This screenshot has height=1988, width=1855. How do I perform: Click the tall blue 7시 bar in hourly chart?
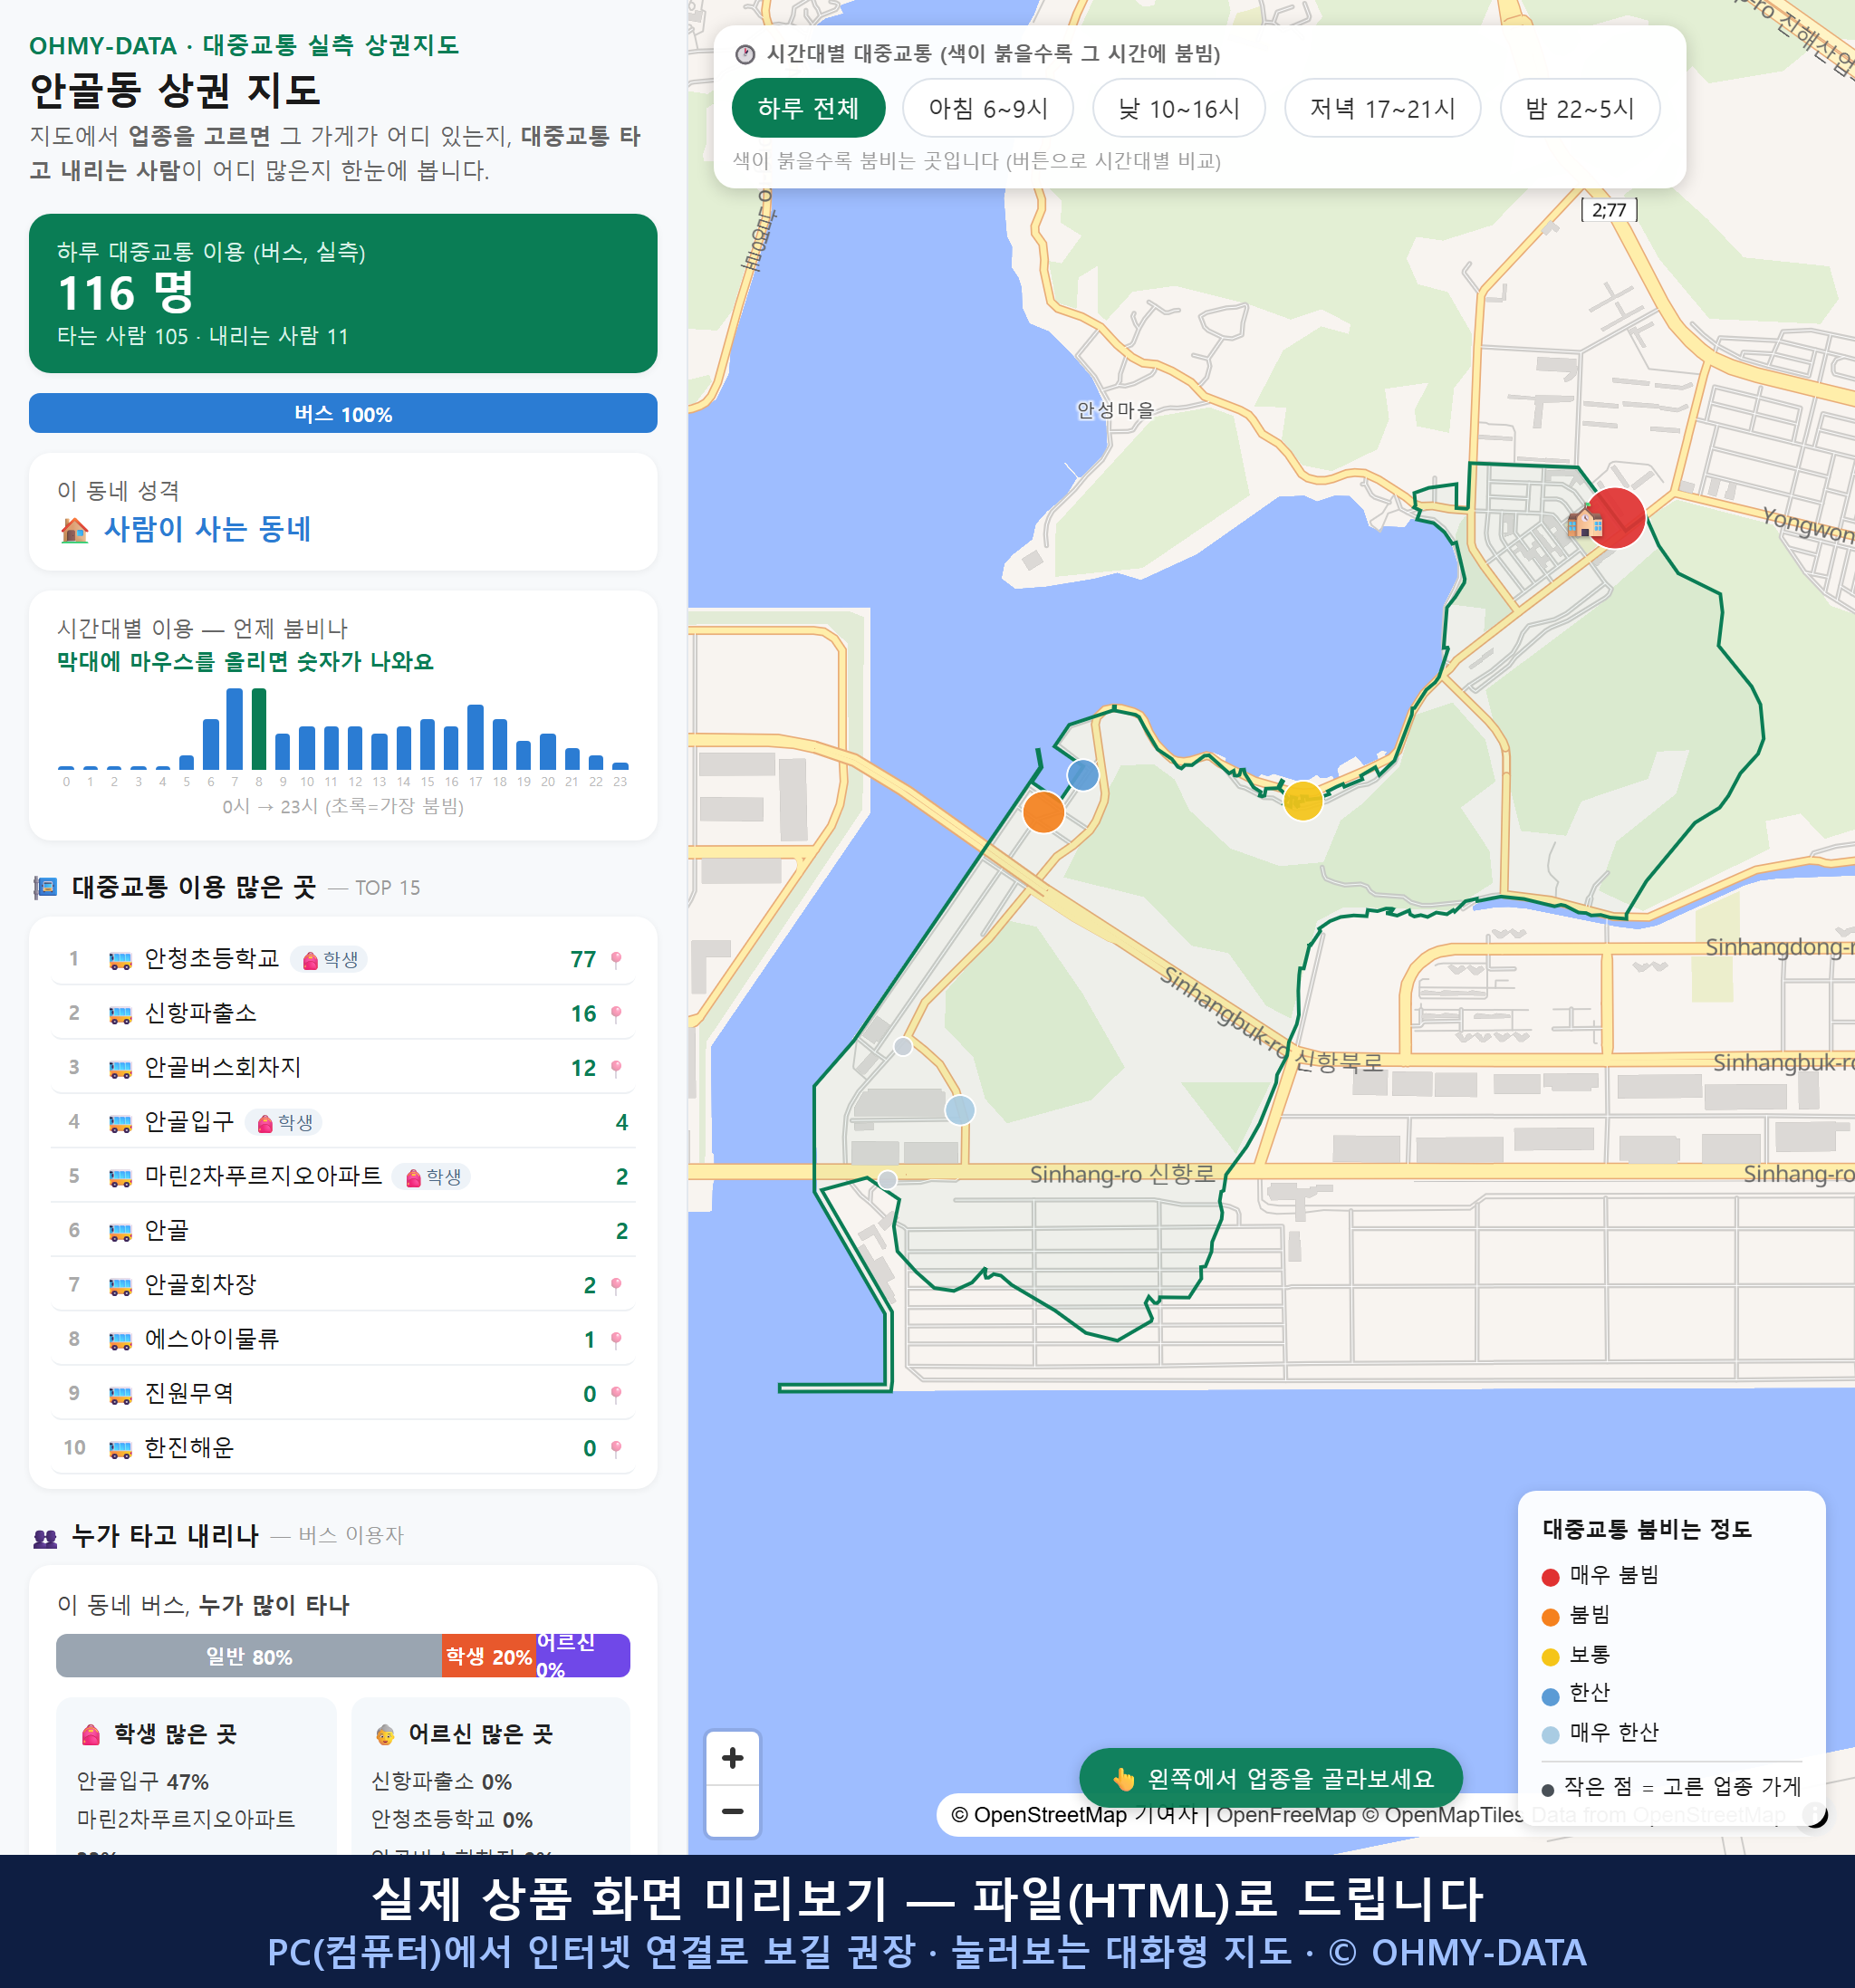click(x=235, y=728)
